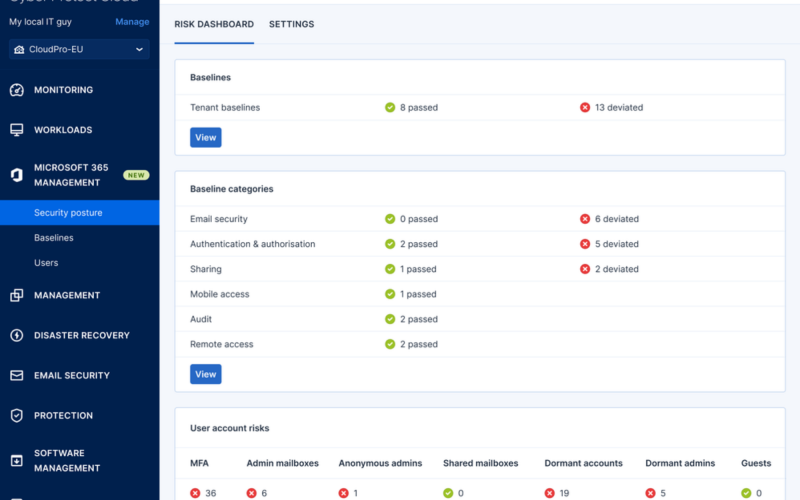Viewport: 800px width, 500px height.
Task: Switch to the Settings tab
Action: (x=291, y=24)
